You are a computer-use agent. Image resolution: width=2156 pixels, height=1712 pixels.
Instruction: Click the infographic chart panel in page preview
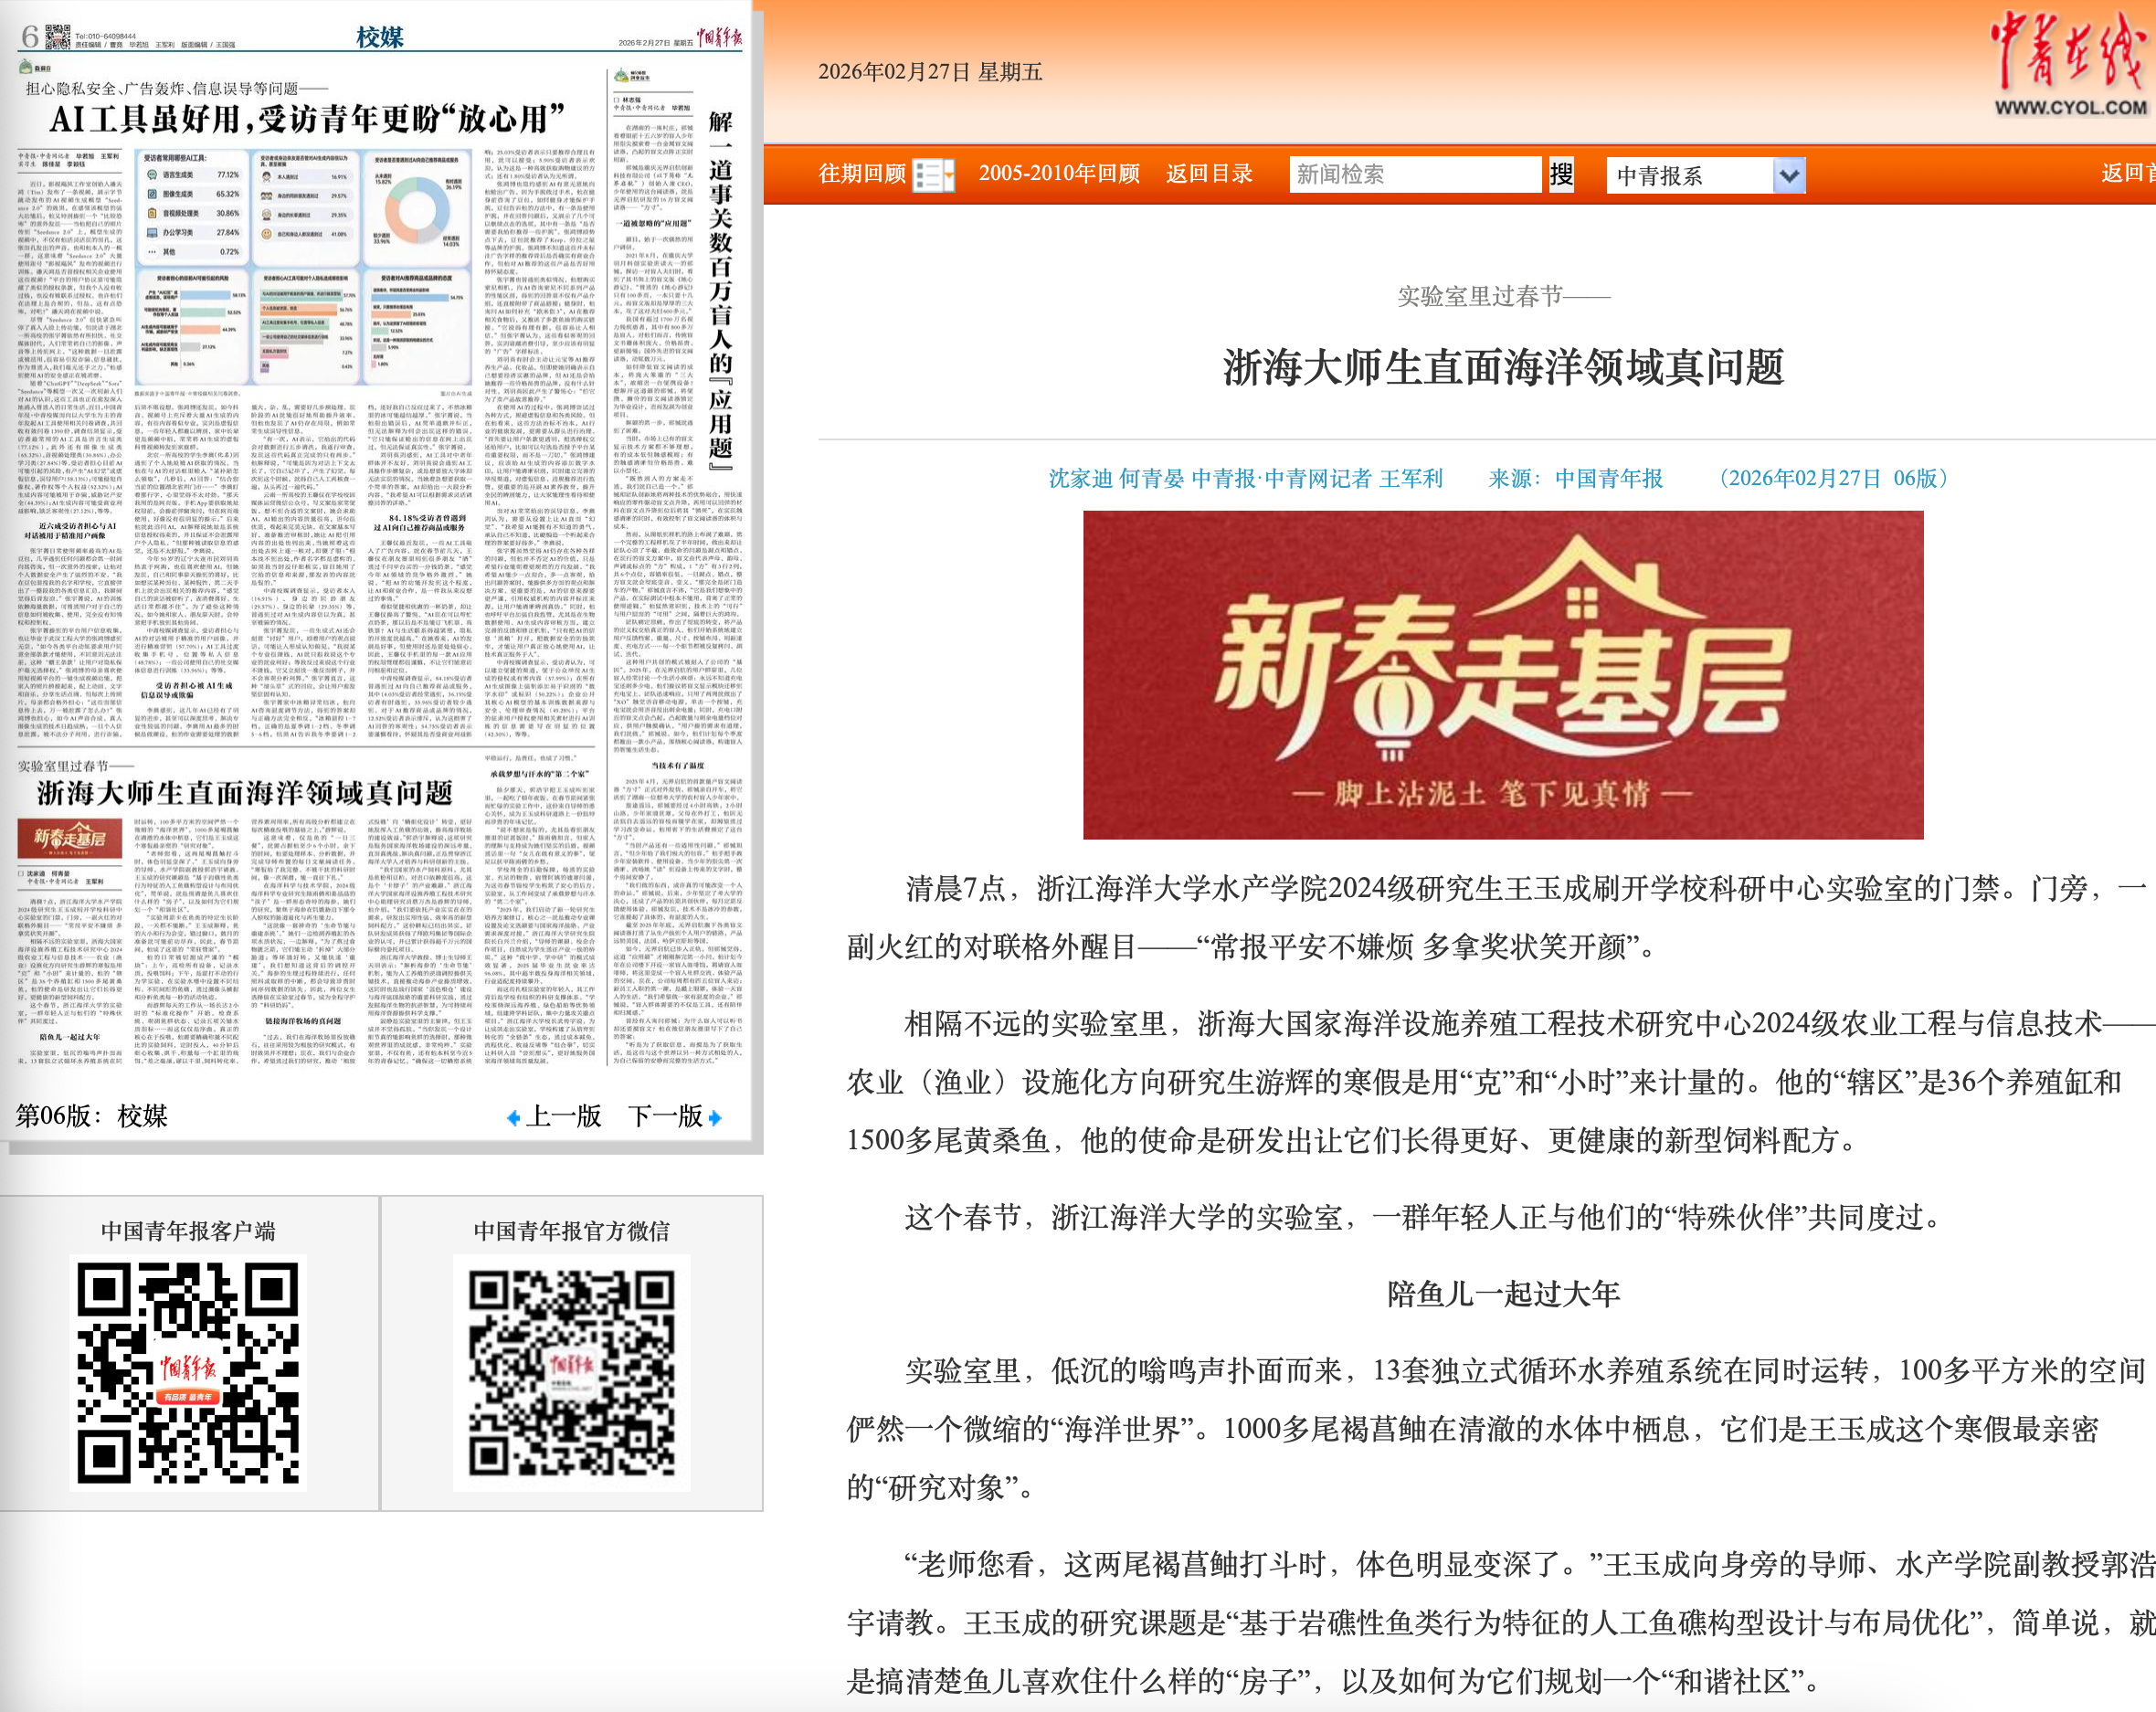(x=305, y=268)
